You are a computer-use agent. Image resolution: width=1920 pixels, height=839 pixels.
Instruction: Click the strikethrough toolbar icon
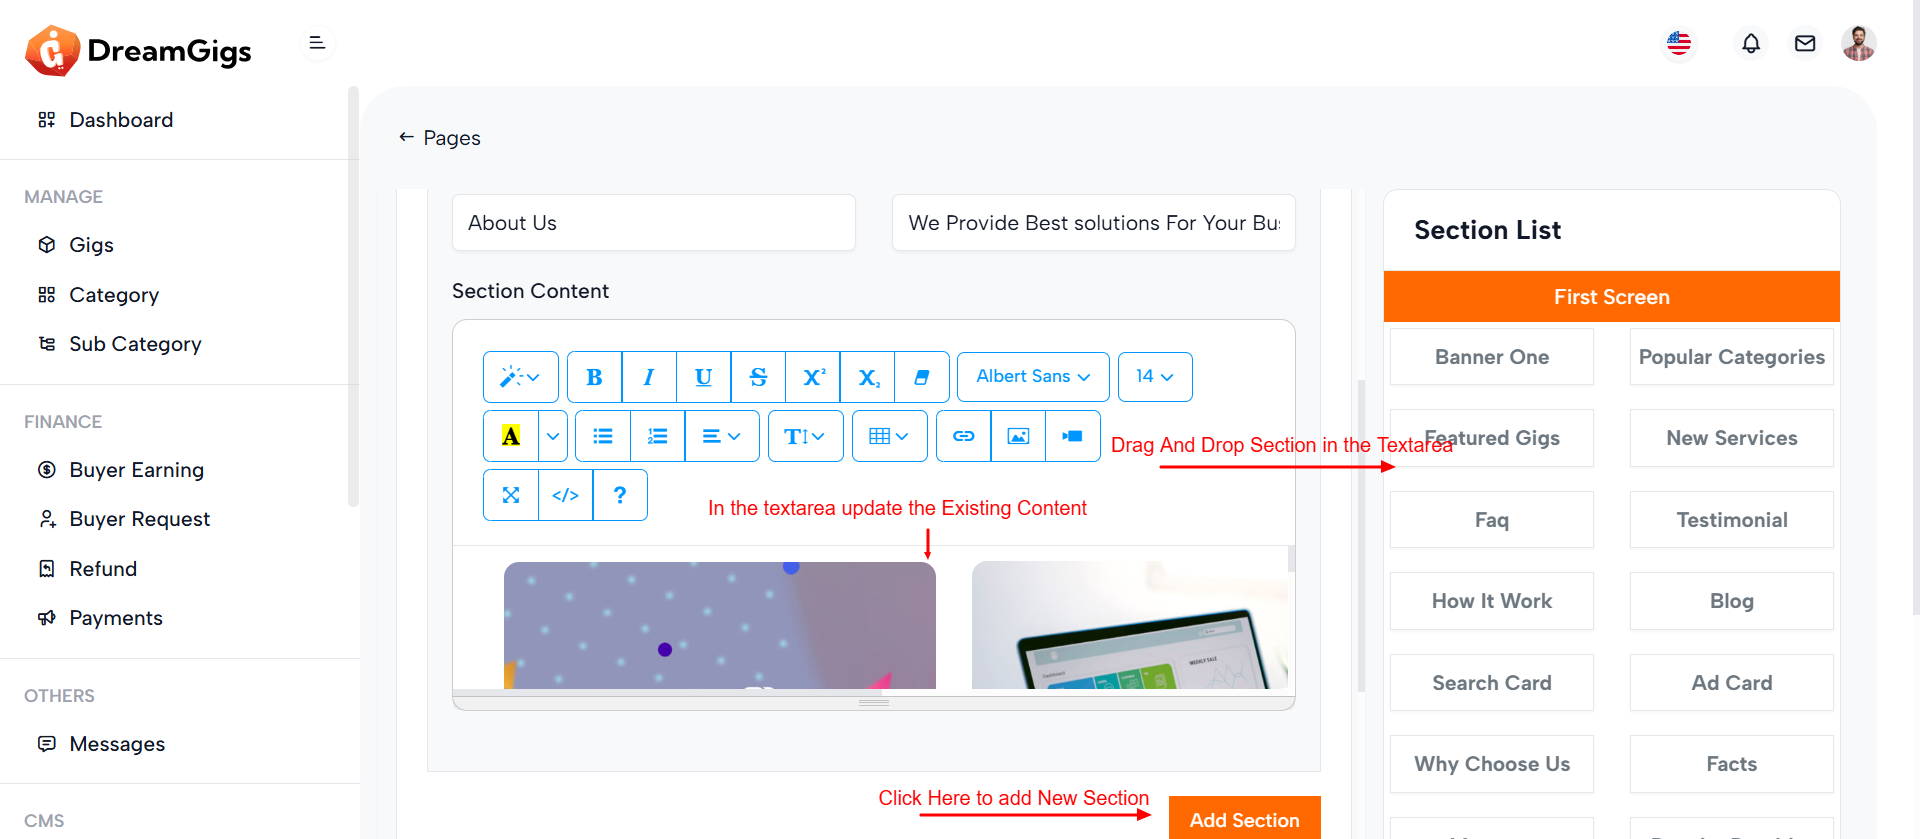tap(758, 377)
